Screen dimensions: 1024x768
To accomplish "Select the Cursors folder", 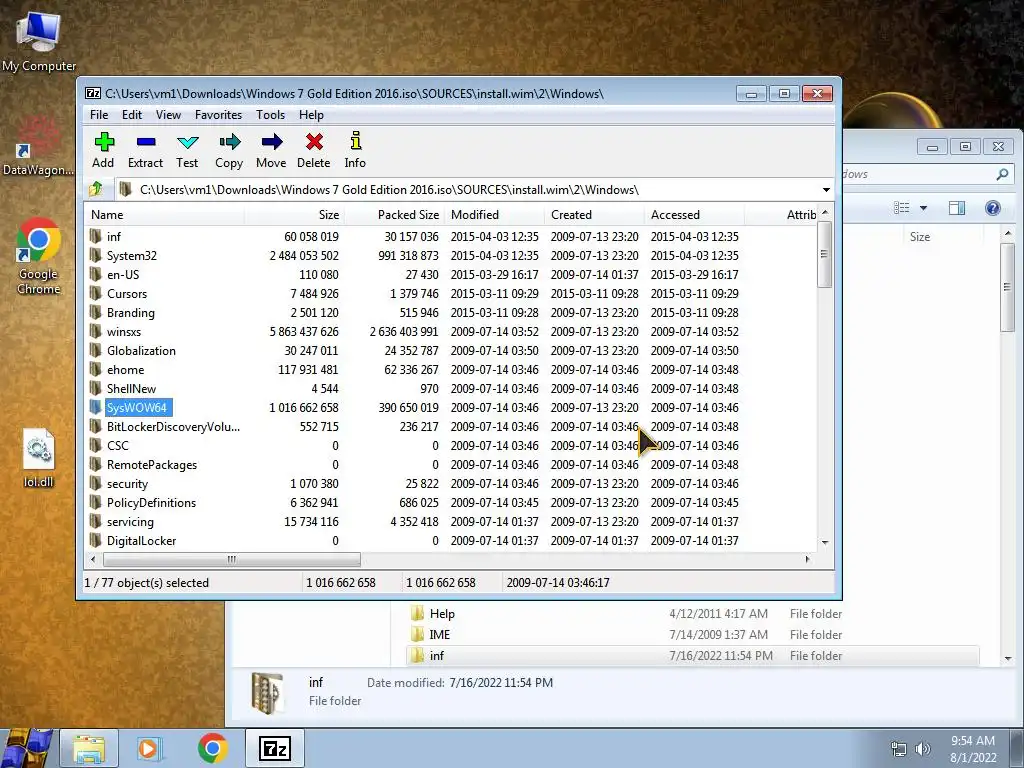I will [x=127, y=293].
